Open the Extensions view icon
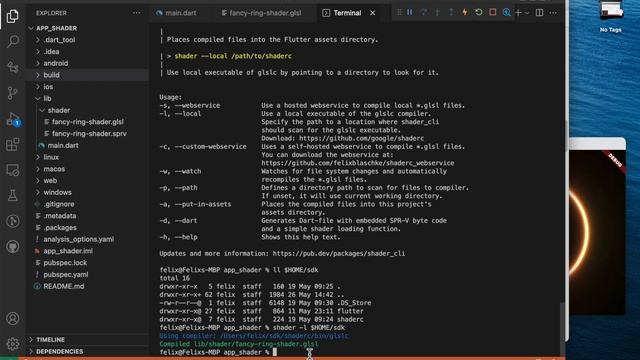 pos(13,144)
